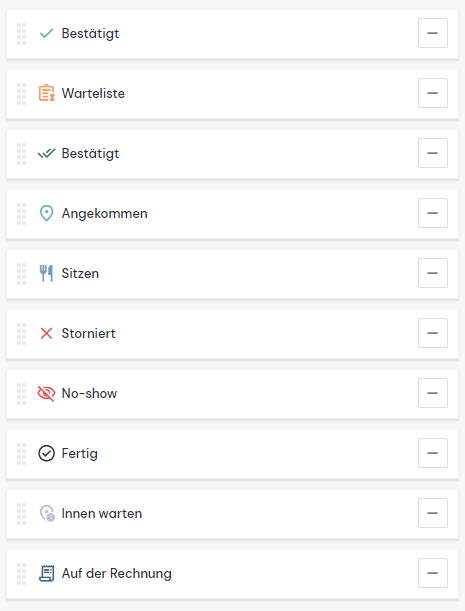Screen dimensions: 465x611
Task: Click minus button on No-show row
Action: click(433, 393)
